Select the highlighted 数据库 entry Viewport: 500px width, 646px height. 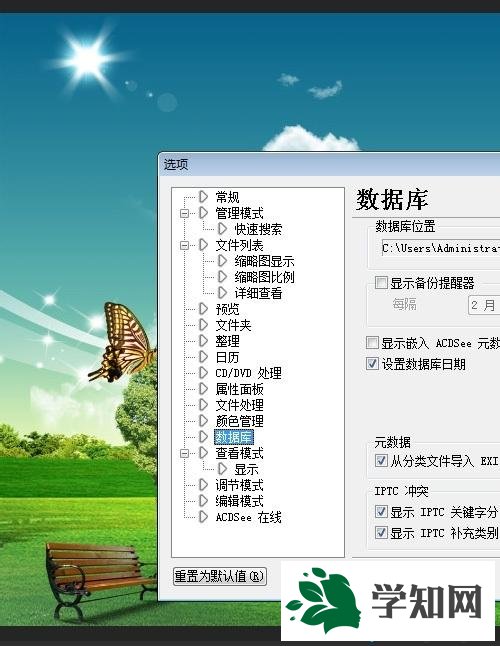click(234, 437)
